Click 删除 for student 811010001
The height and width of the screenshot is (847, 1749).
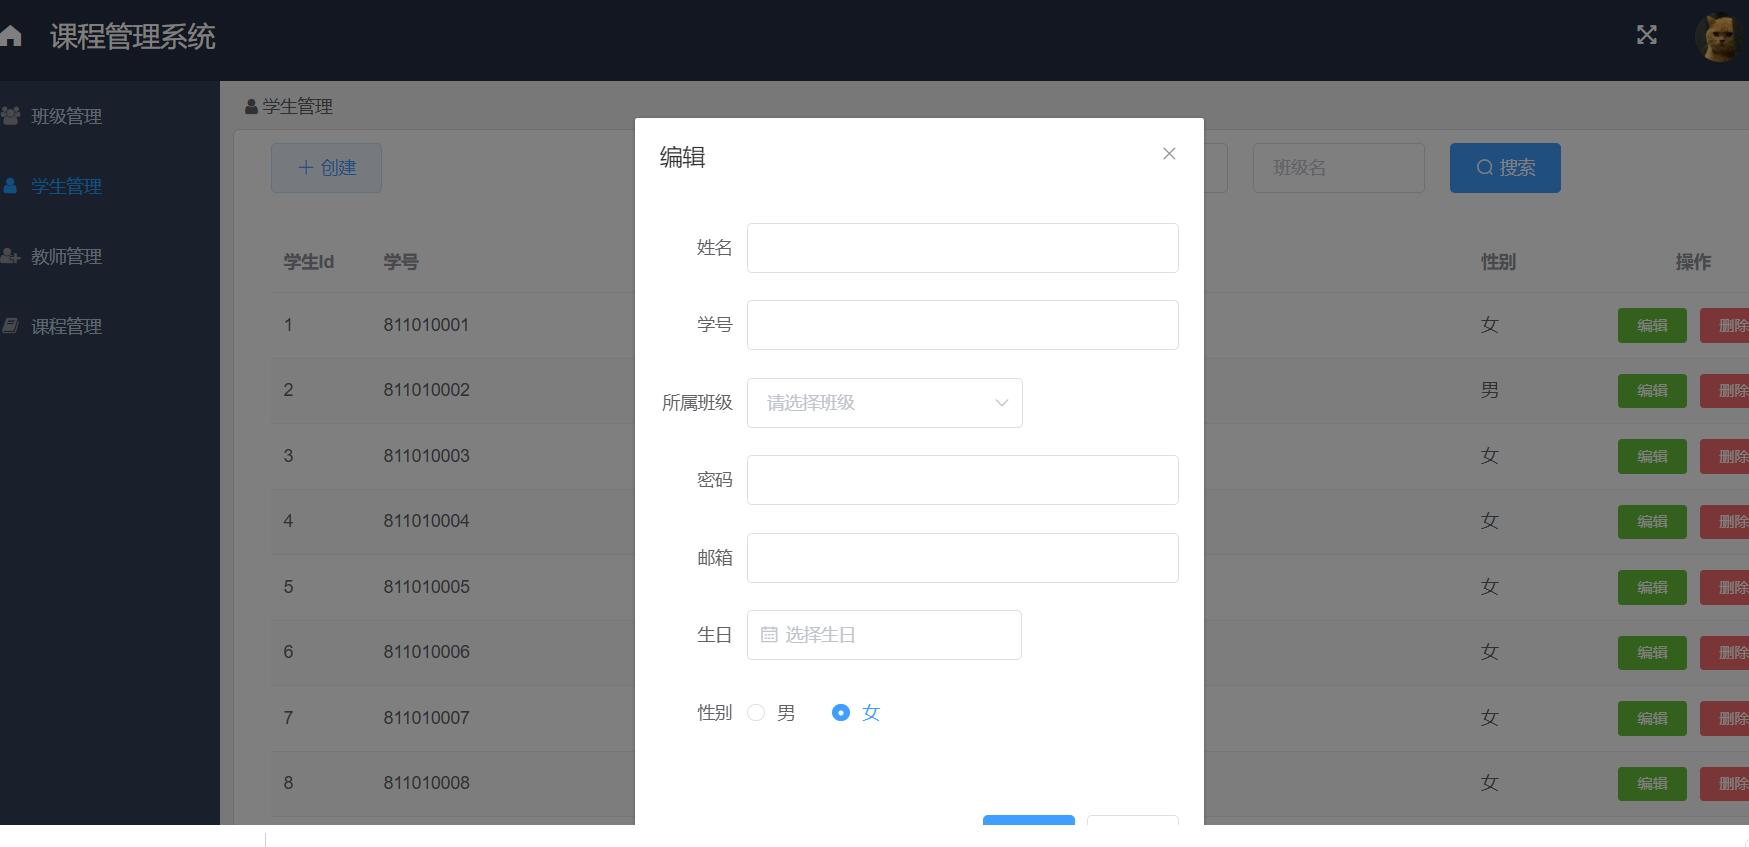[1725, 326]
